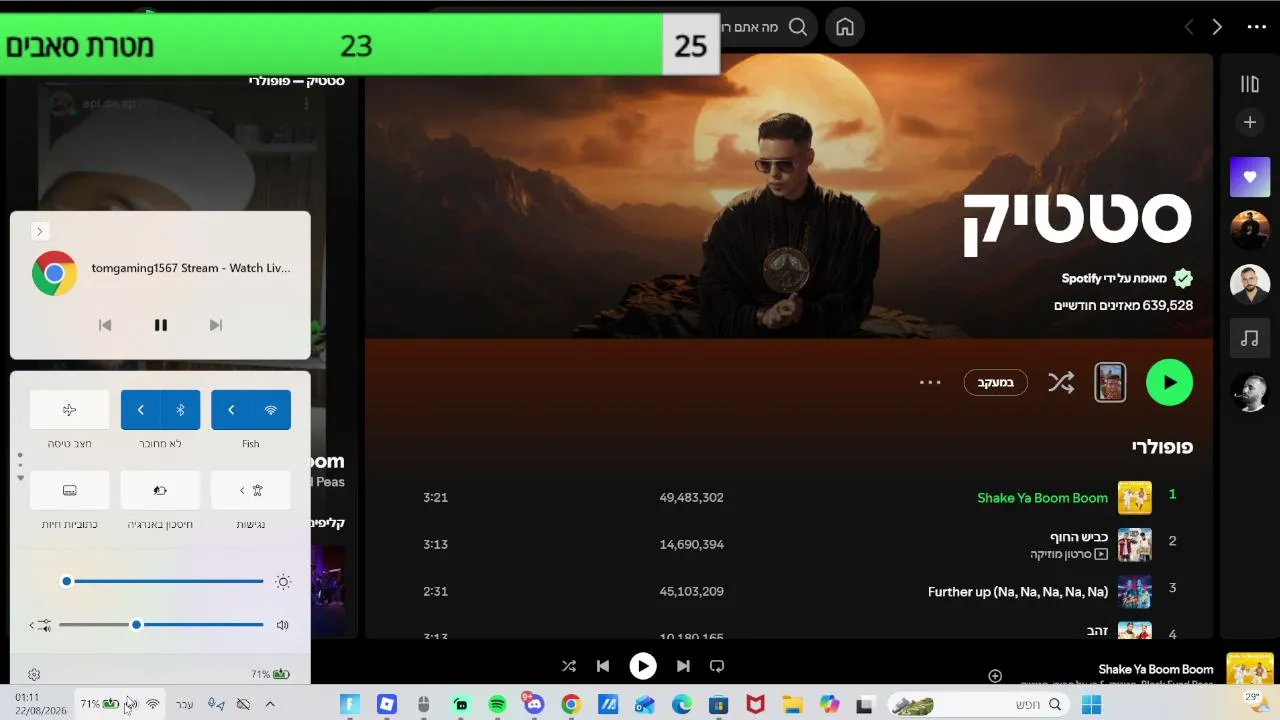Play the track Further up (Na, Na, Na, Na, Na)
This screenshot has height=720, width=1280.
[x=1018, y=592]
